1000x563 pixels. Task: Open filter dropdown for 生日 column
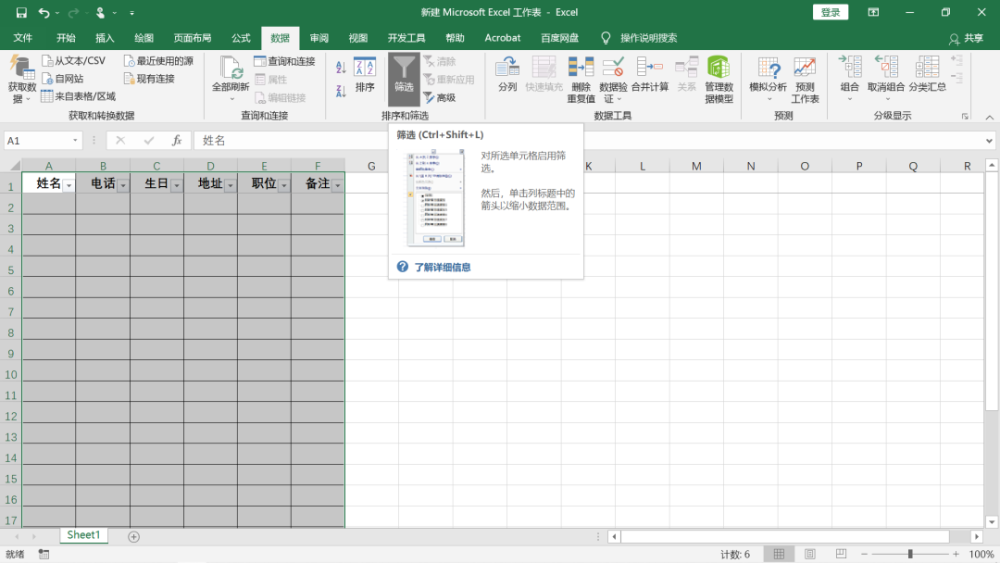point(177,186)
